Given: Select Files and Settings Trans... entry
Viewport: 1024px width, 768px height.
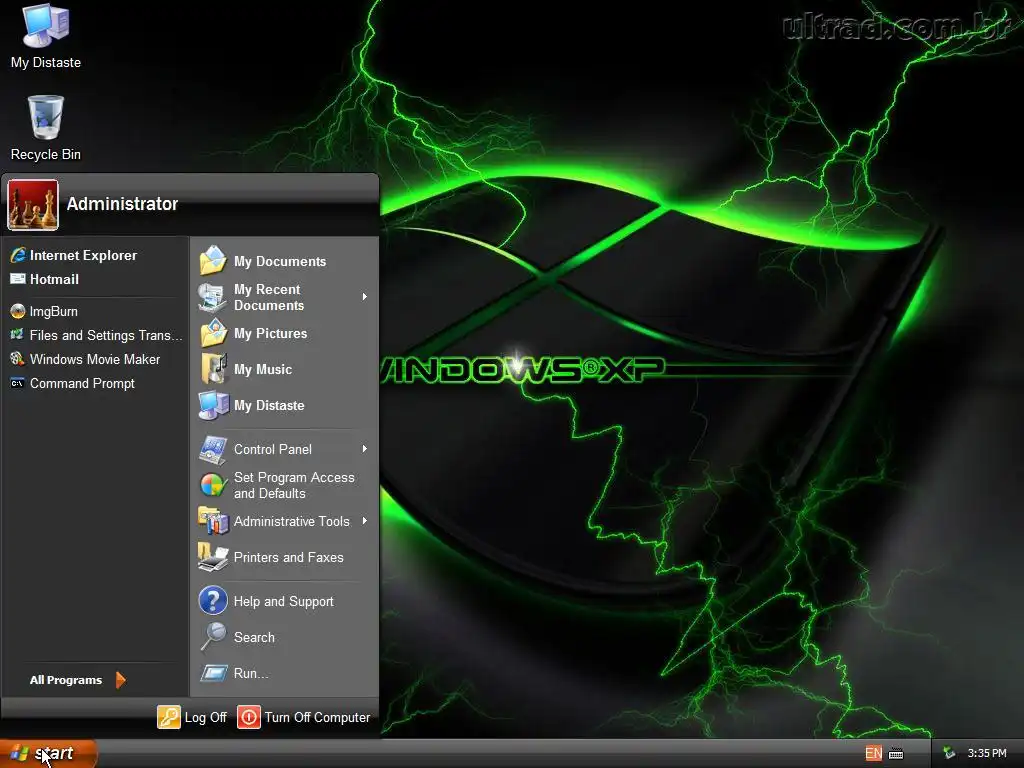Looking at the screenshot, I should pyautogui.click(x=95, y=335).
